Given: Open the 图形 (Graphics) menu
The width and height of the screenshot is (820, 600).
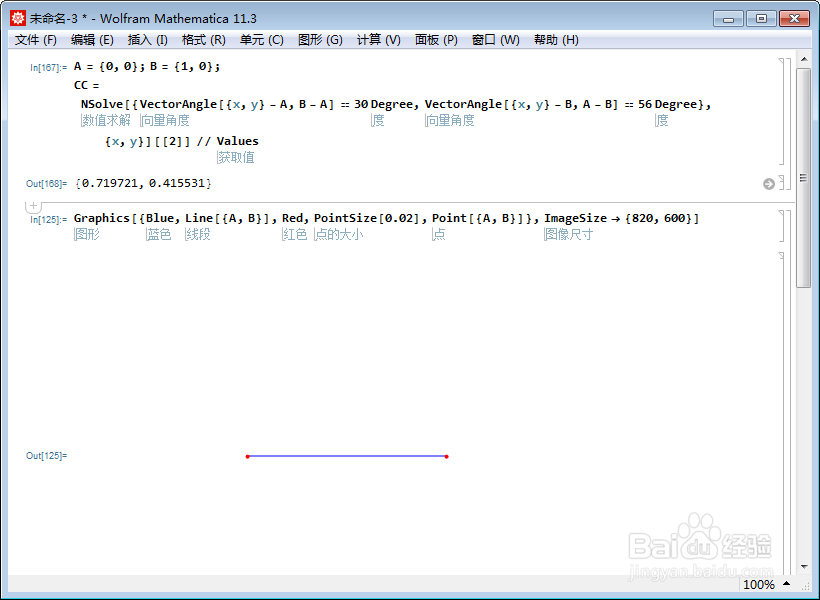Looking at the screenshot, I should click(x=318, y=39).
